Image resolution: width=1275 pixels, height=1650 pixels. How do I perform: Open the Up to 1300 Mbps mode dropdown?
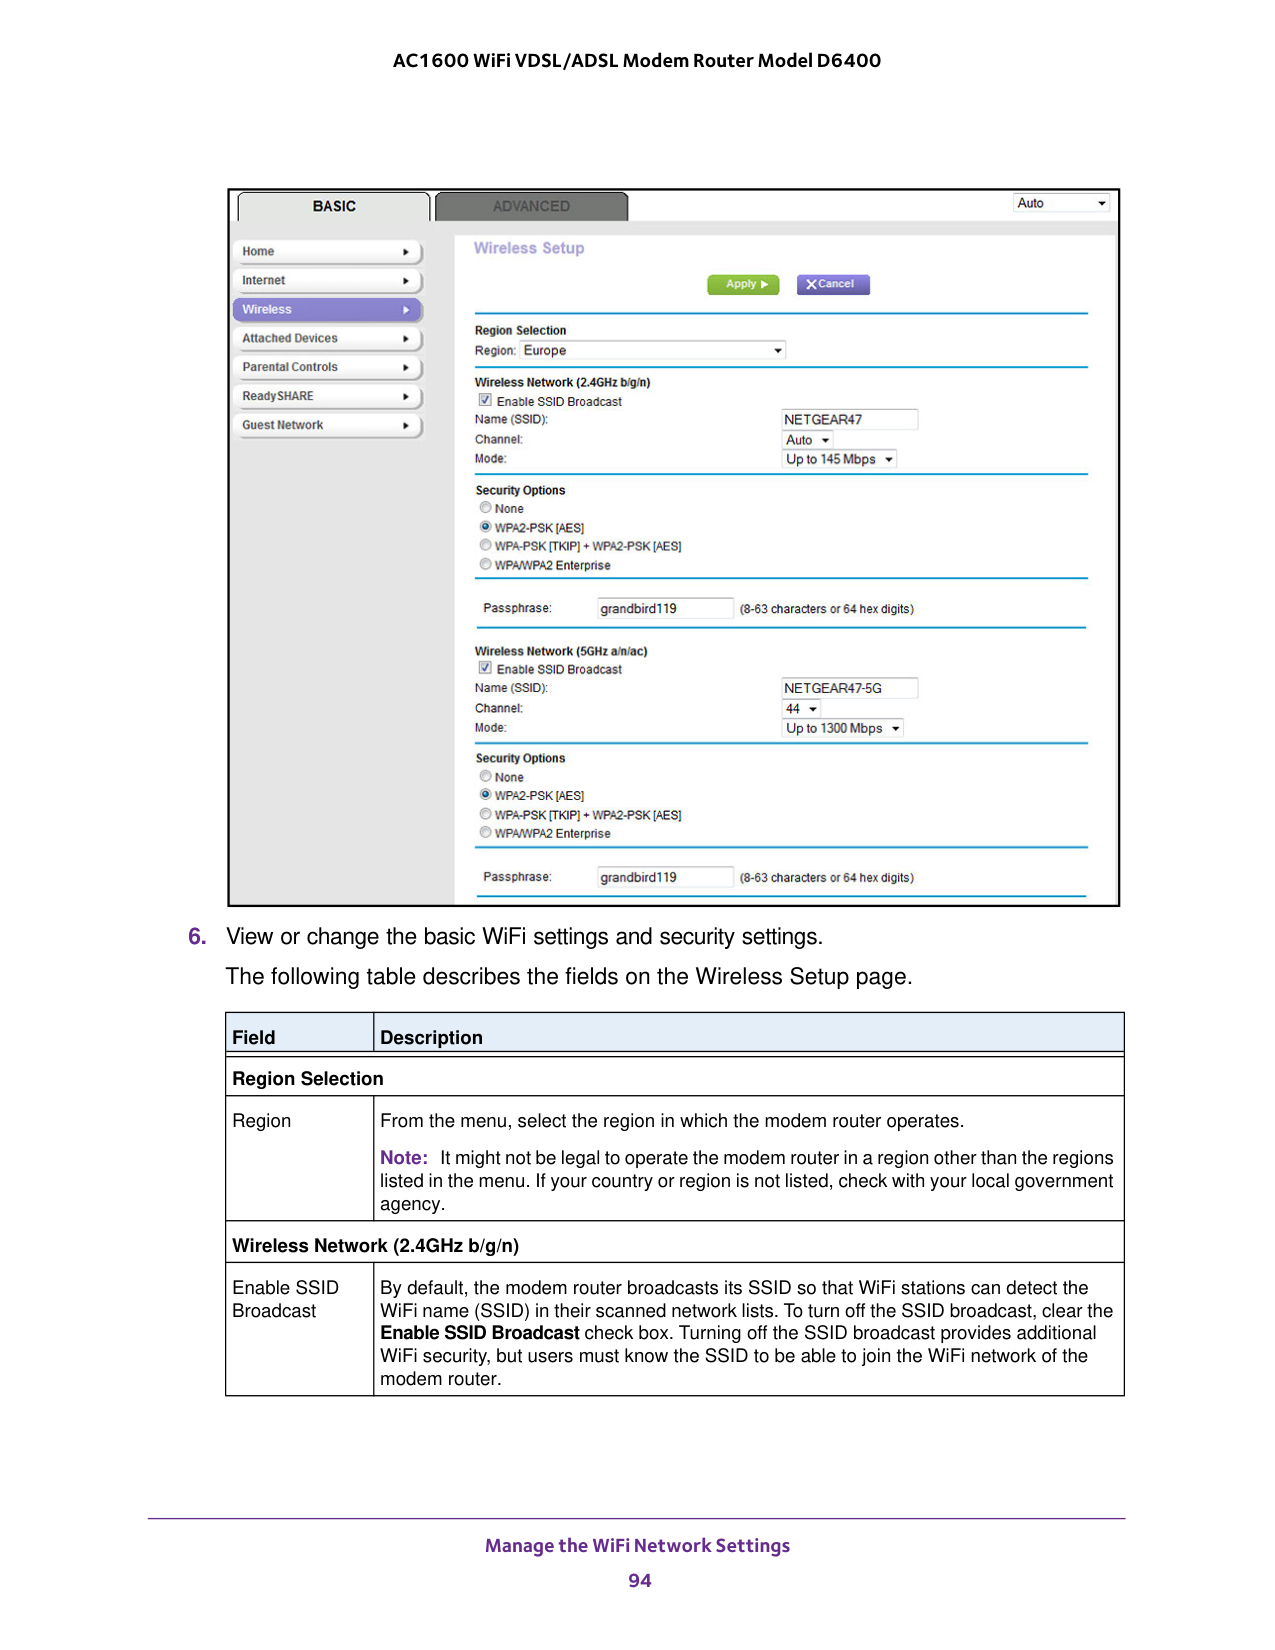pyautogui.click(x=843, y=729)
